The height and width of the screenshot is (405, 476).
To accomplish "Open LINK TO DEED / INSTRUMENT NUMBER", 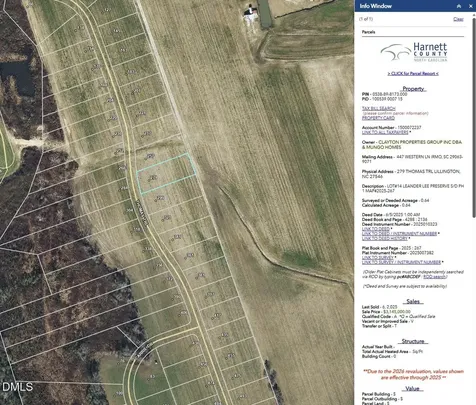I will [399, 234].
